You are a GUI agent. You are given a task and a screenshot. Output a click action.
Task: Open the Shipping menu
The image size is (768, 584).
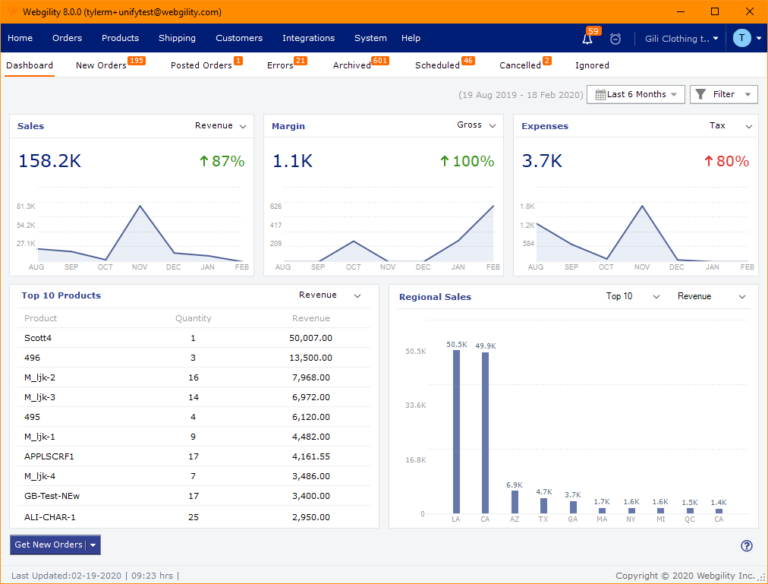177,38
